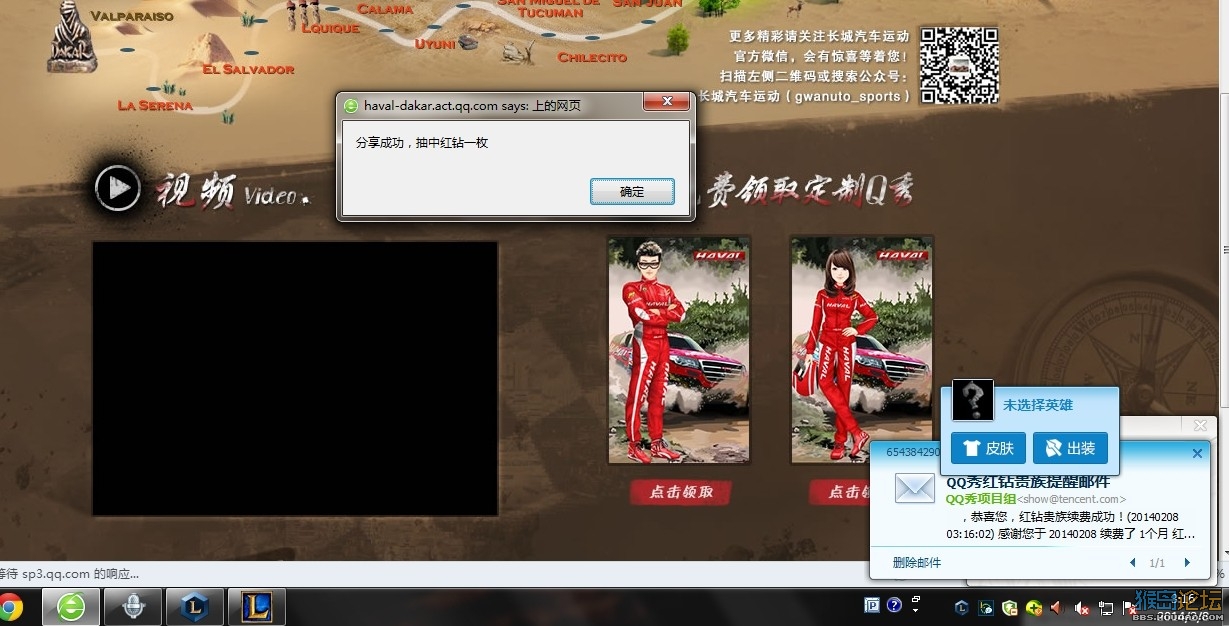Click the WeChat QR code image
This screenshot has height=626, width=1229.
tap(959, 65)
